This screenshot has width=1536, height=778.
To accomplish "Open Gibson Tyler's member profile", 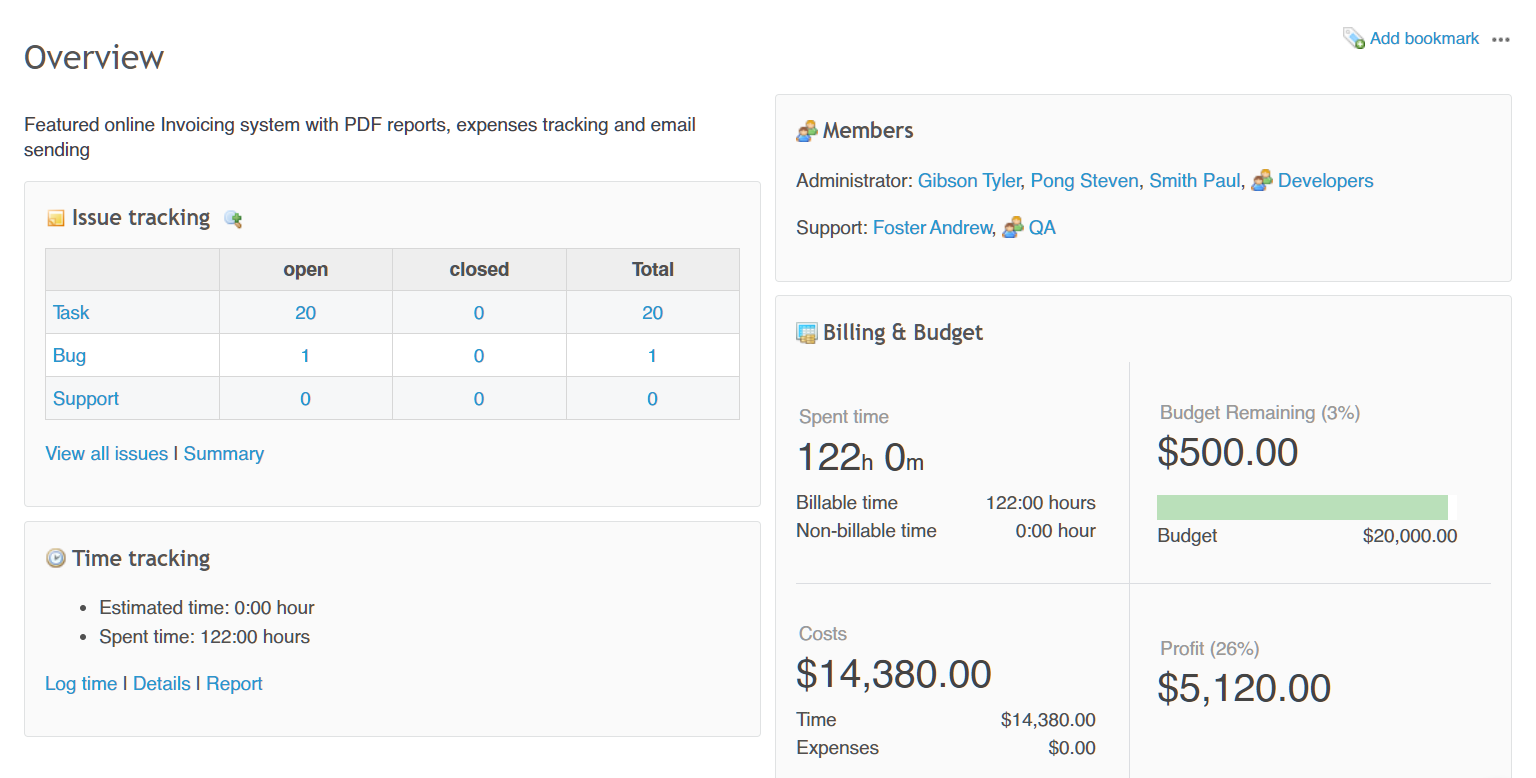I will point(968,181).
